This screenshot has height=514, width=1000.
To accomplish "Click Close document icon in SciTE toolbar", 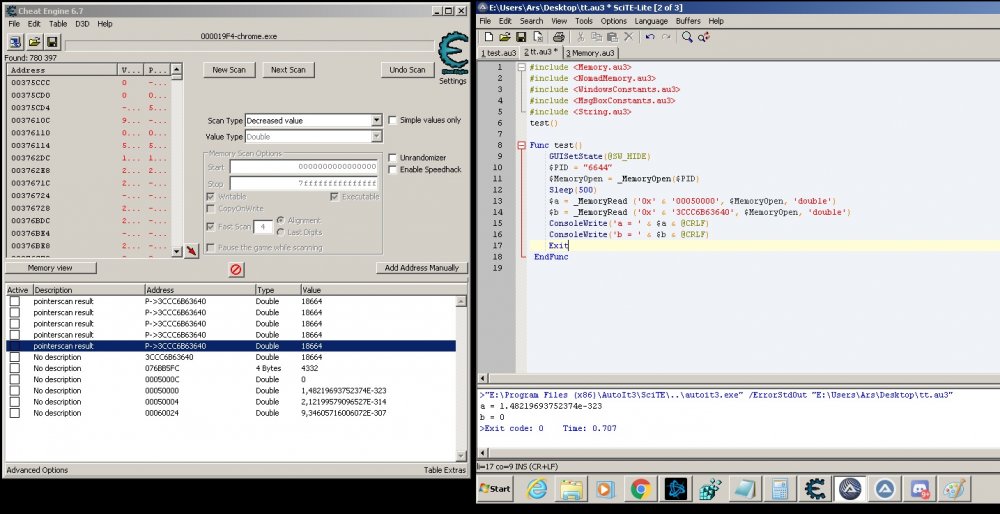I will pos(538,37).
